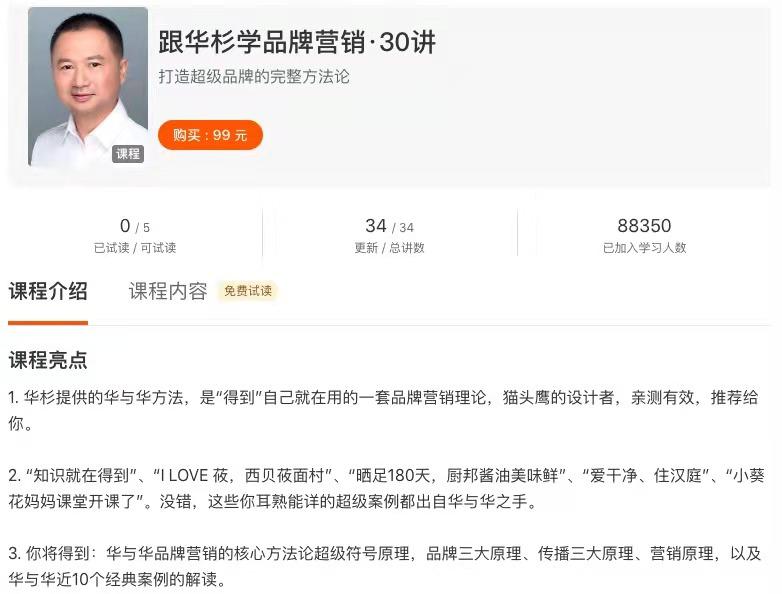This screenshot has height=594, width=782.
Task: Click the second highlight paragraph about 知识就在得到
Action: (386, 488)
